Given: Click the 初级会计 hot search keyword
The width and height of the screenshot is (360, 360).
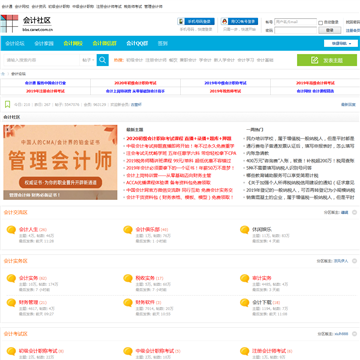Looking at the screenshot, I should [x=134, y=60].
